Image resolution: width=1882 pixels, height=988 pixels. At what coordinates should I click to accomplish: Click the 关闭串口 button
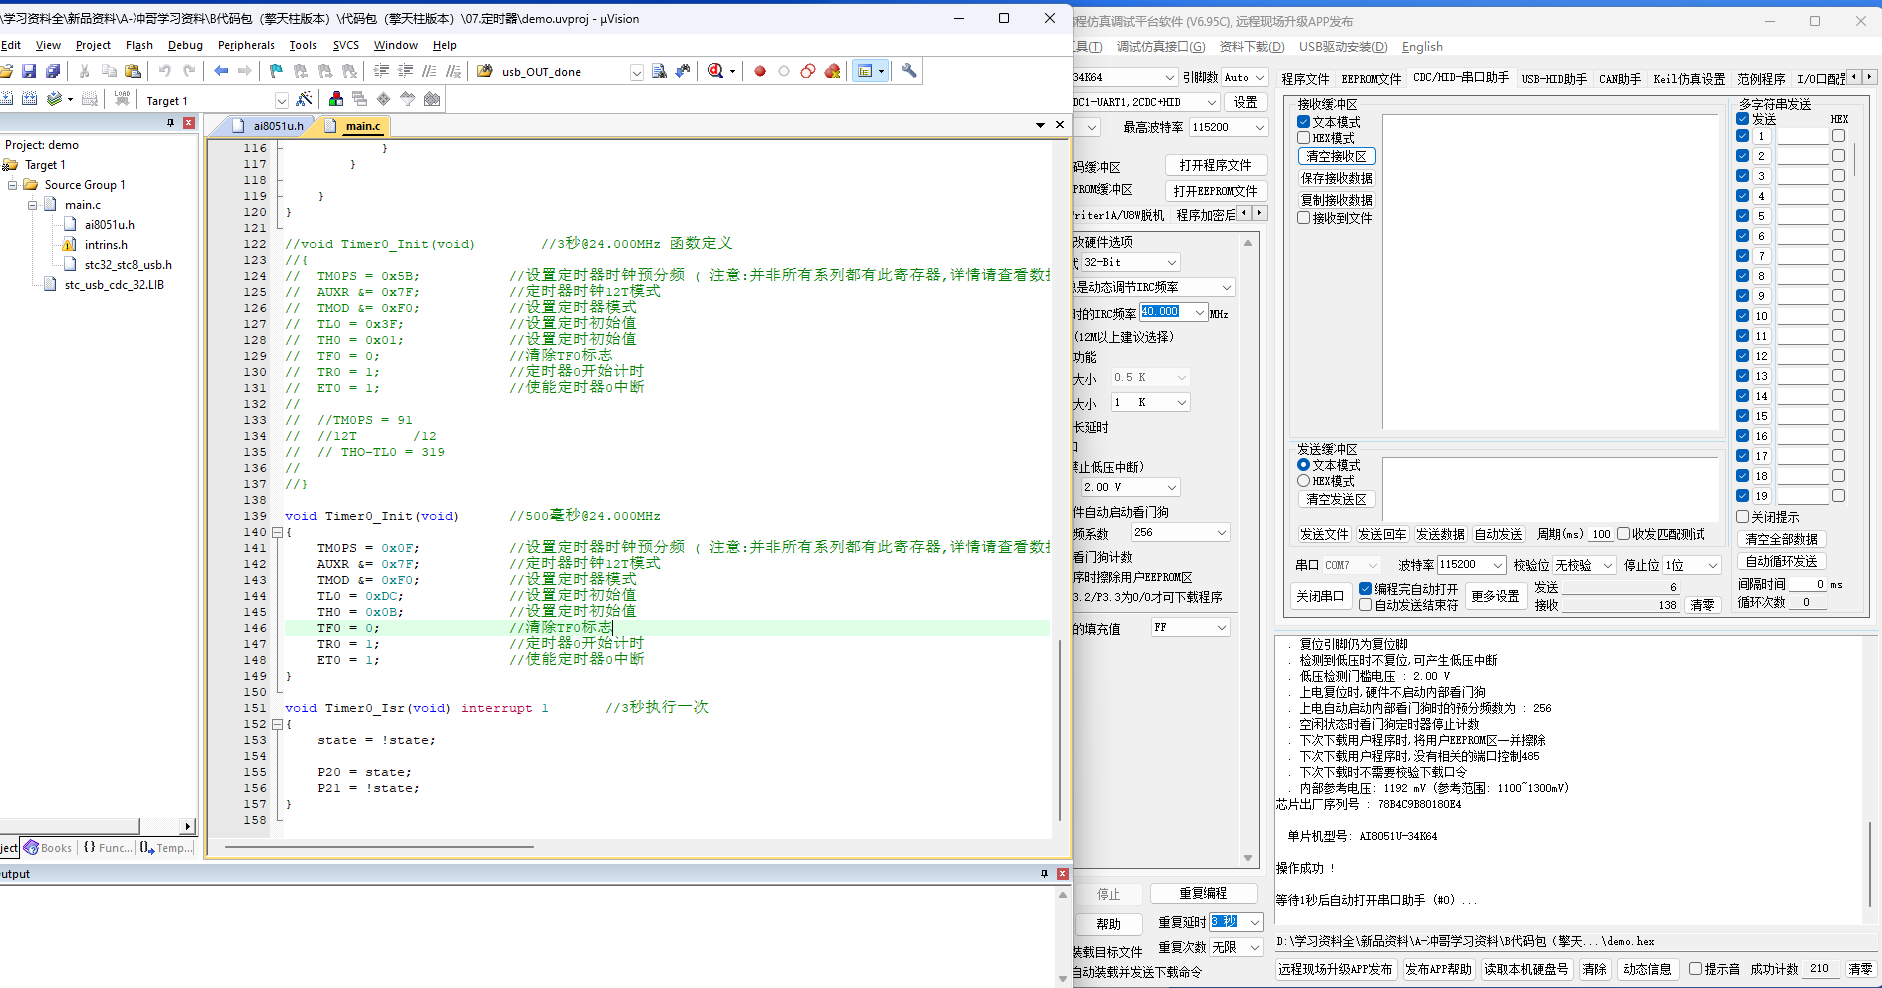pyautogui.click(x=1320, y=596)
